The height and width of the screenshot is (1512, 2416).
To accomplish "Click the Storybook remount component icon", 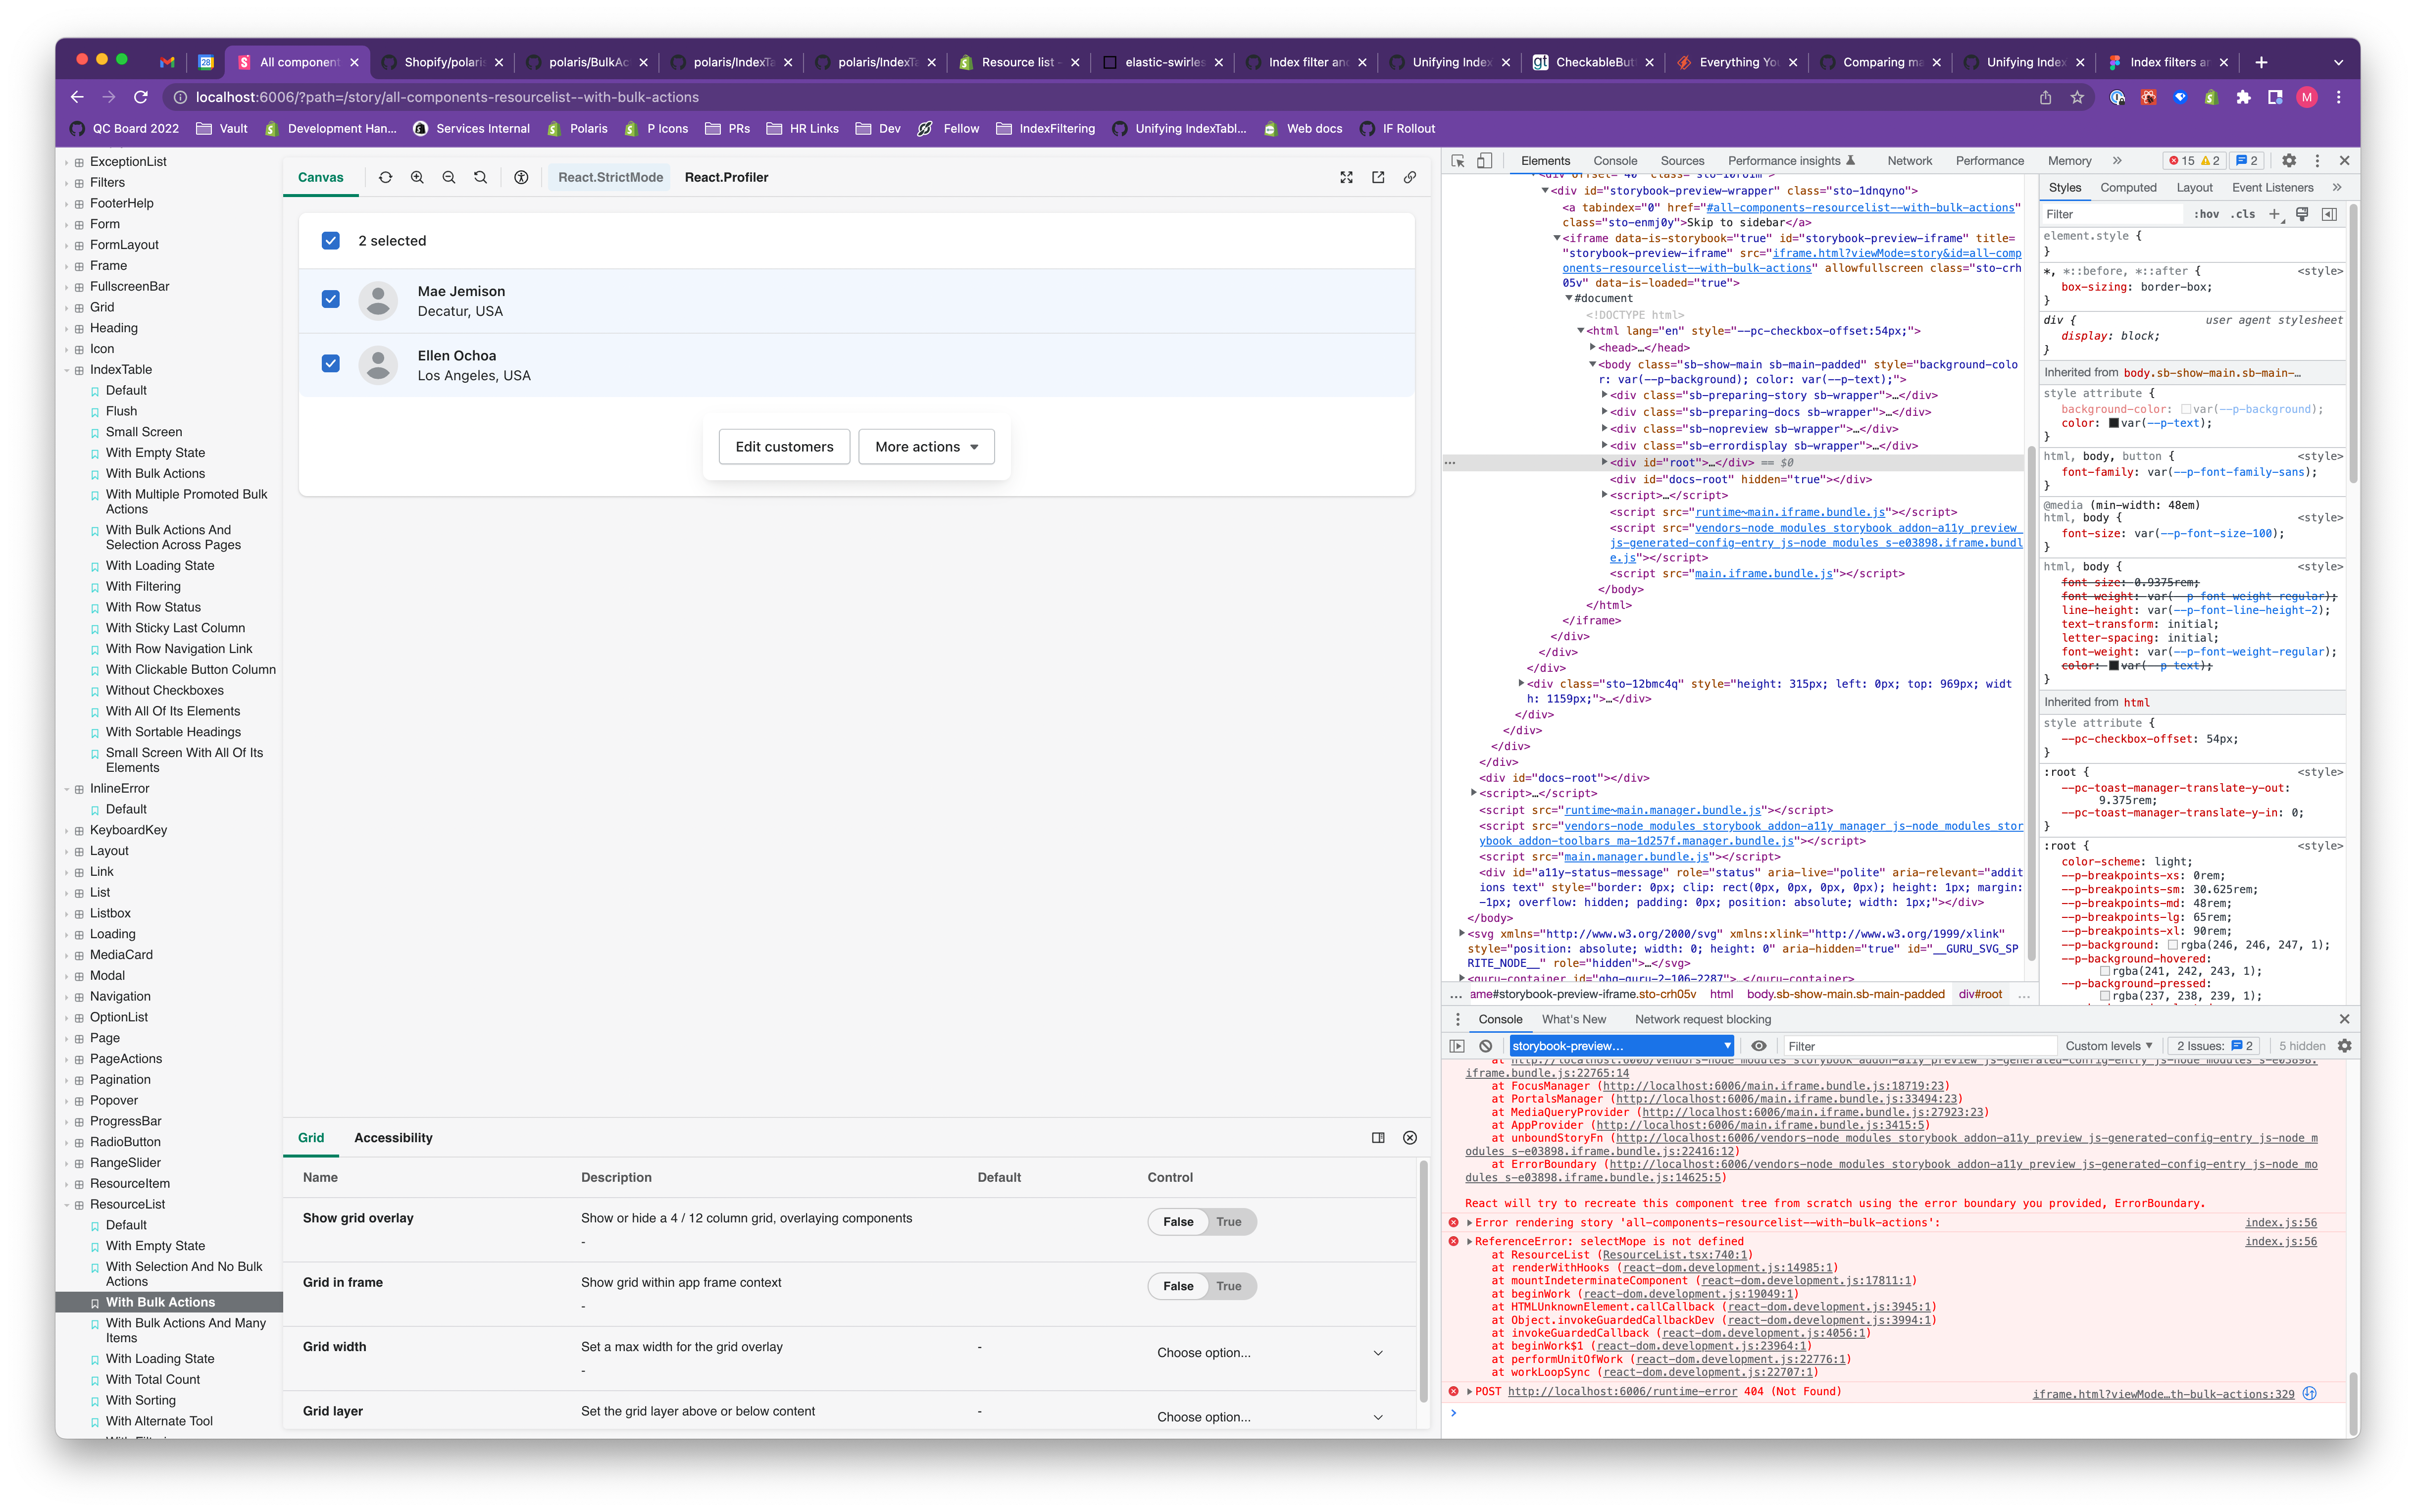I will point(385,177).
